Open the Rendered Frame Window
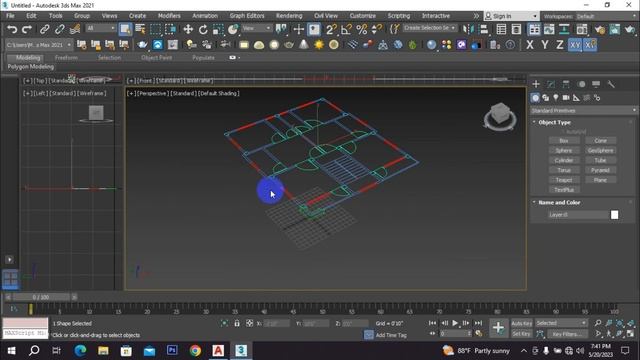The image size is (640, 360). (615, 29)
